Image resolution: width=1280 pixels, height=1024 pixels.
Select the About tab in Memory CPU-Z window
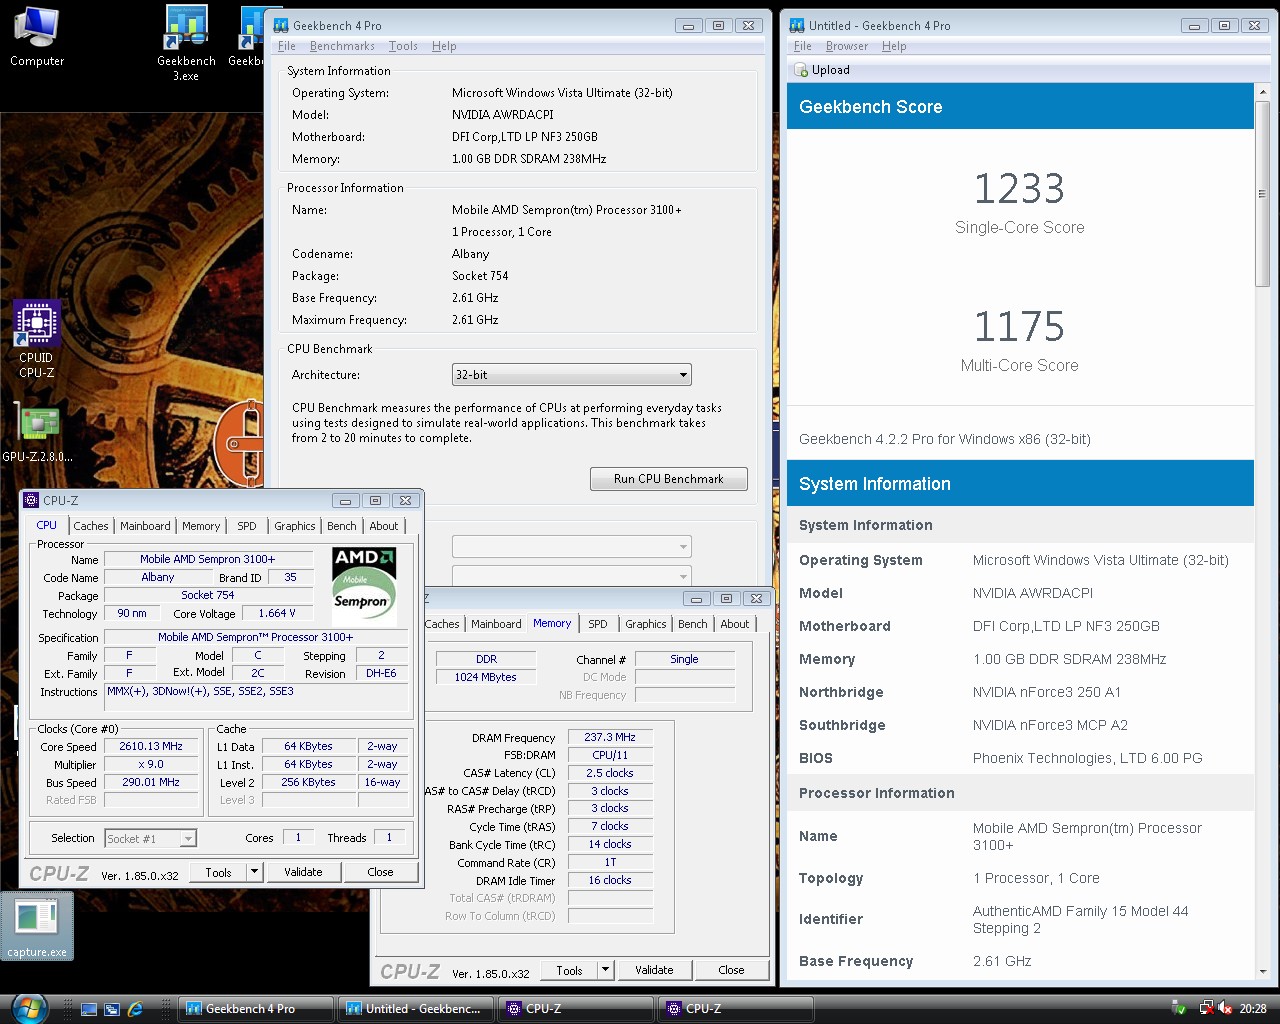(735, 624)
